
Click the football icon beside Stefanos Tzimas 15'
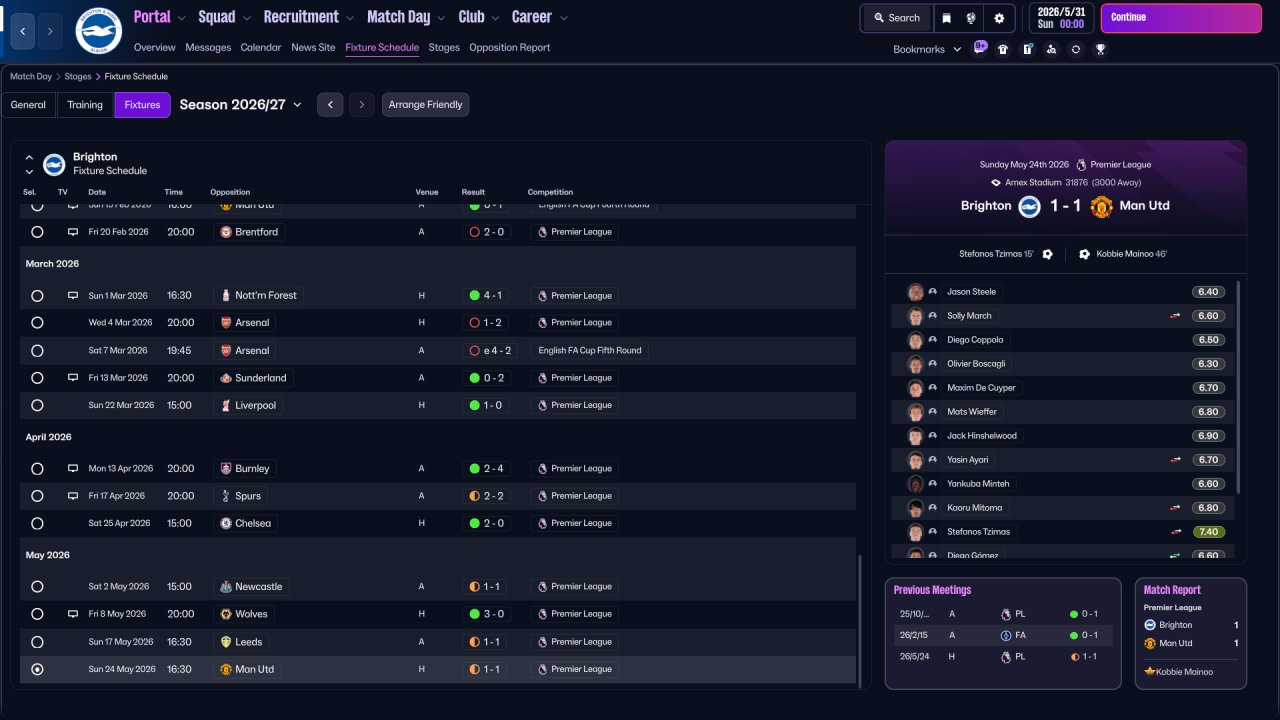[x=1047, y=254]
